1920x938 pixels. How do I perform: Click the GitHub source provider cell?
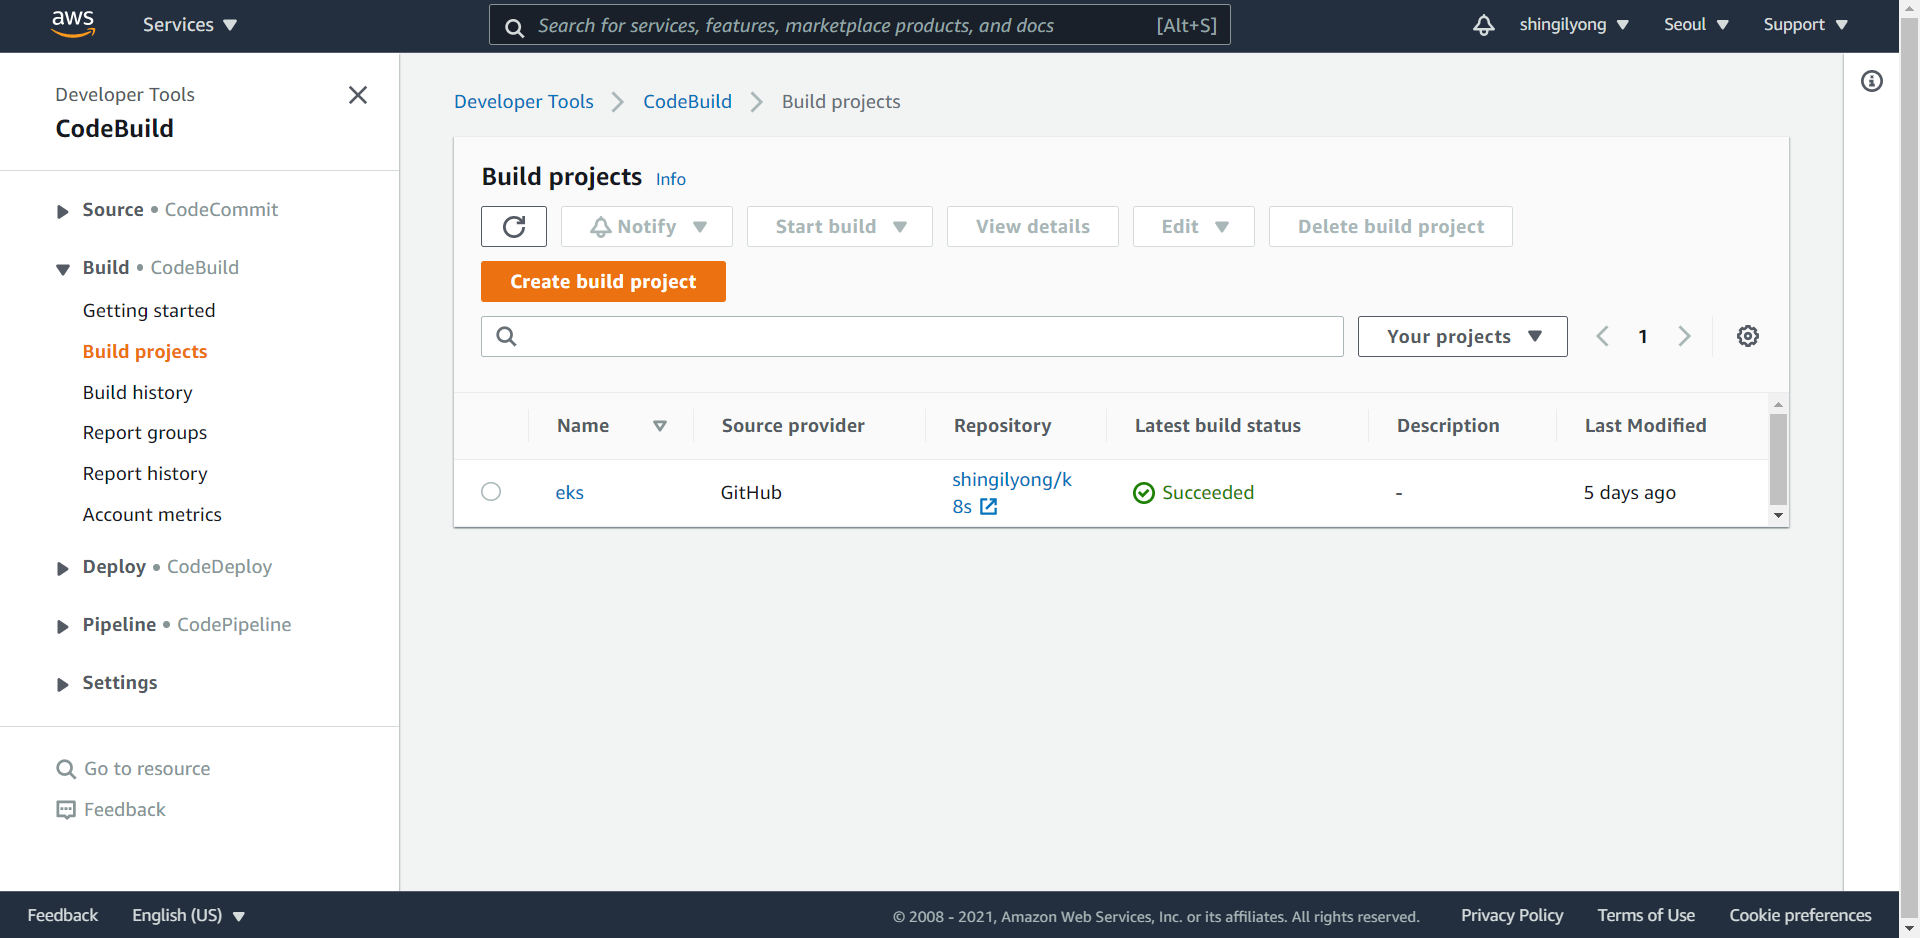pyautogui.click(x=751, y=493)
